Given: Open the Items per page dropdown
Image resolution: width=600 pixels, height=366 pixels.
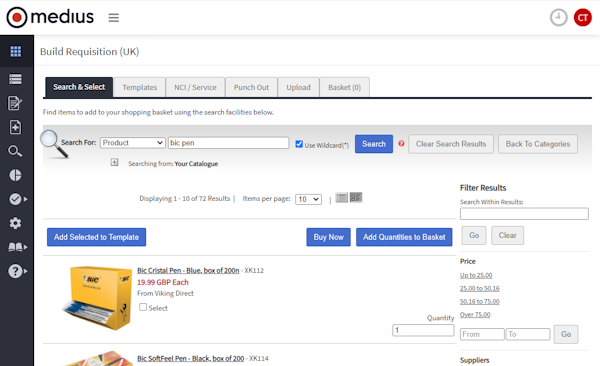Looking at the screenshot, I should (308, 199).
